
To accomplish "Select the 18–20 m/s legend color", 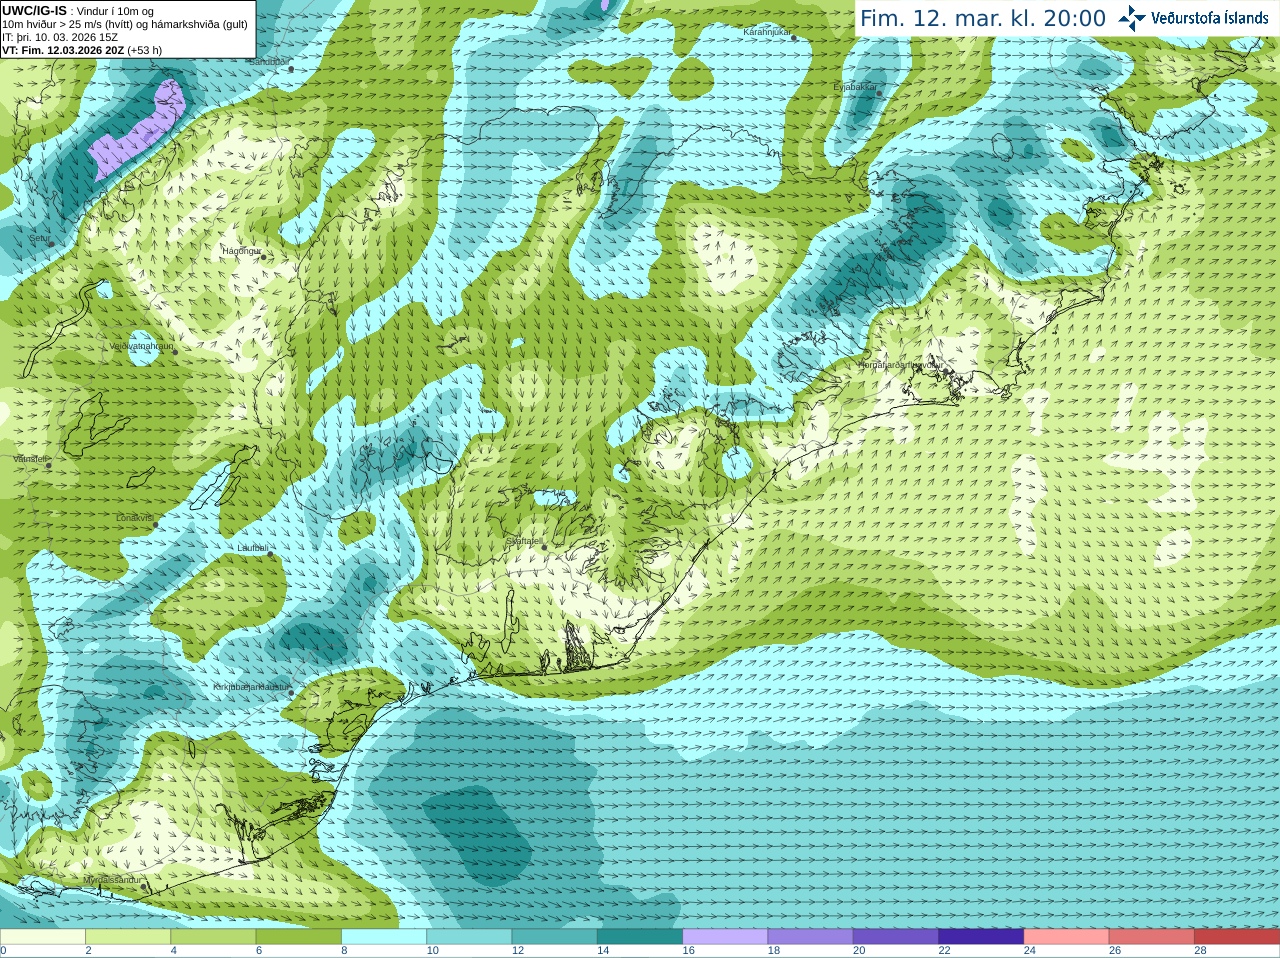I will 810,937.
